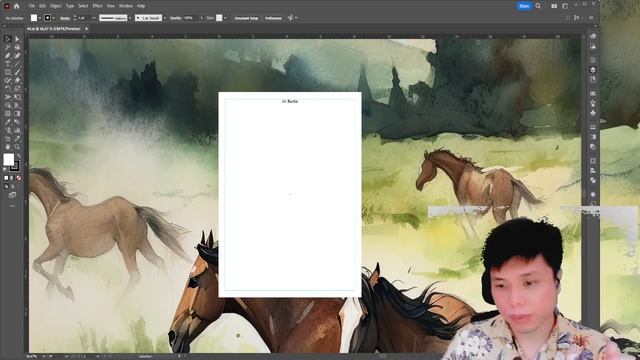
Task: Select the Line Segment tool
Action: pyautogui.click(x=17, y=64)
